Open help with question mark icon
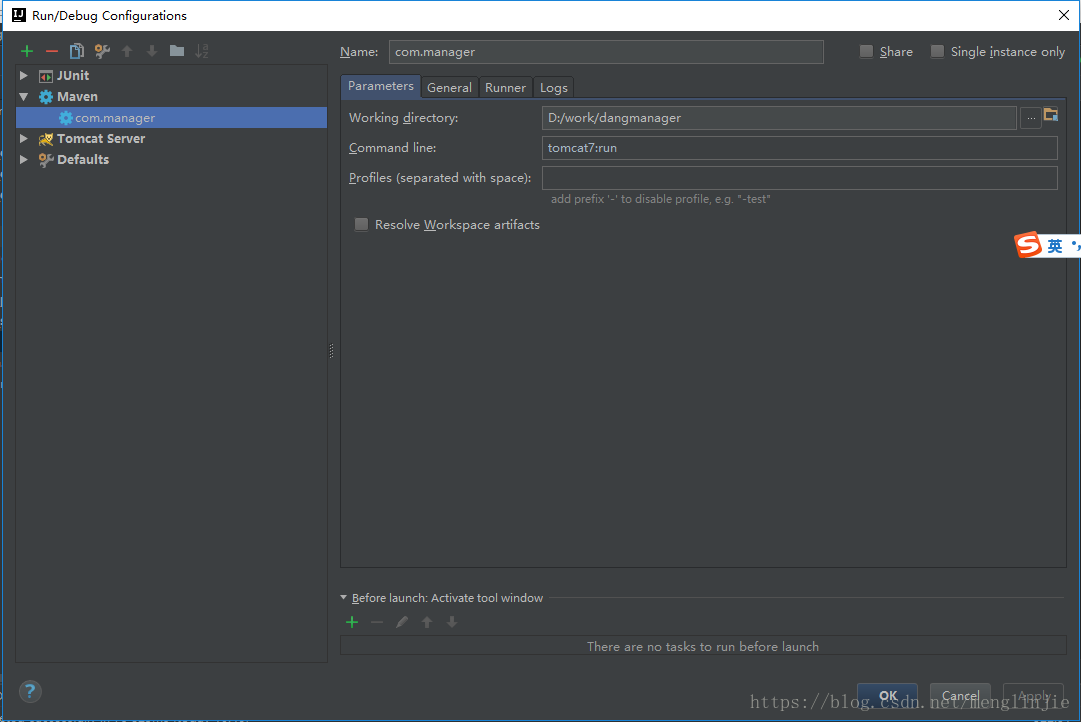1081x722 pixels. click(x=30, y=691)
